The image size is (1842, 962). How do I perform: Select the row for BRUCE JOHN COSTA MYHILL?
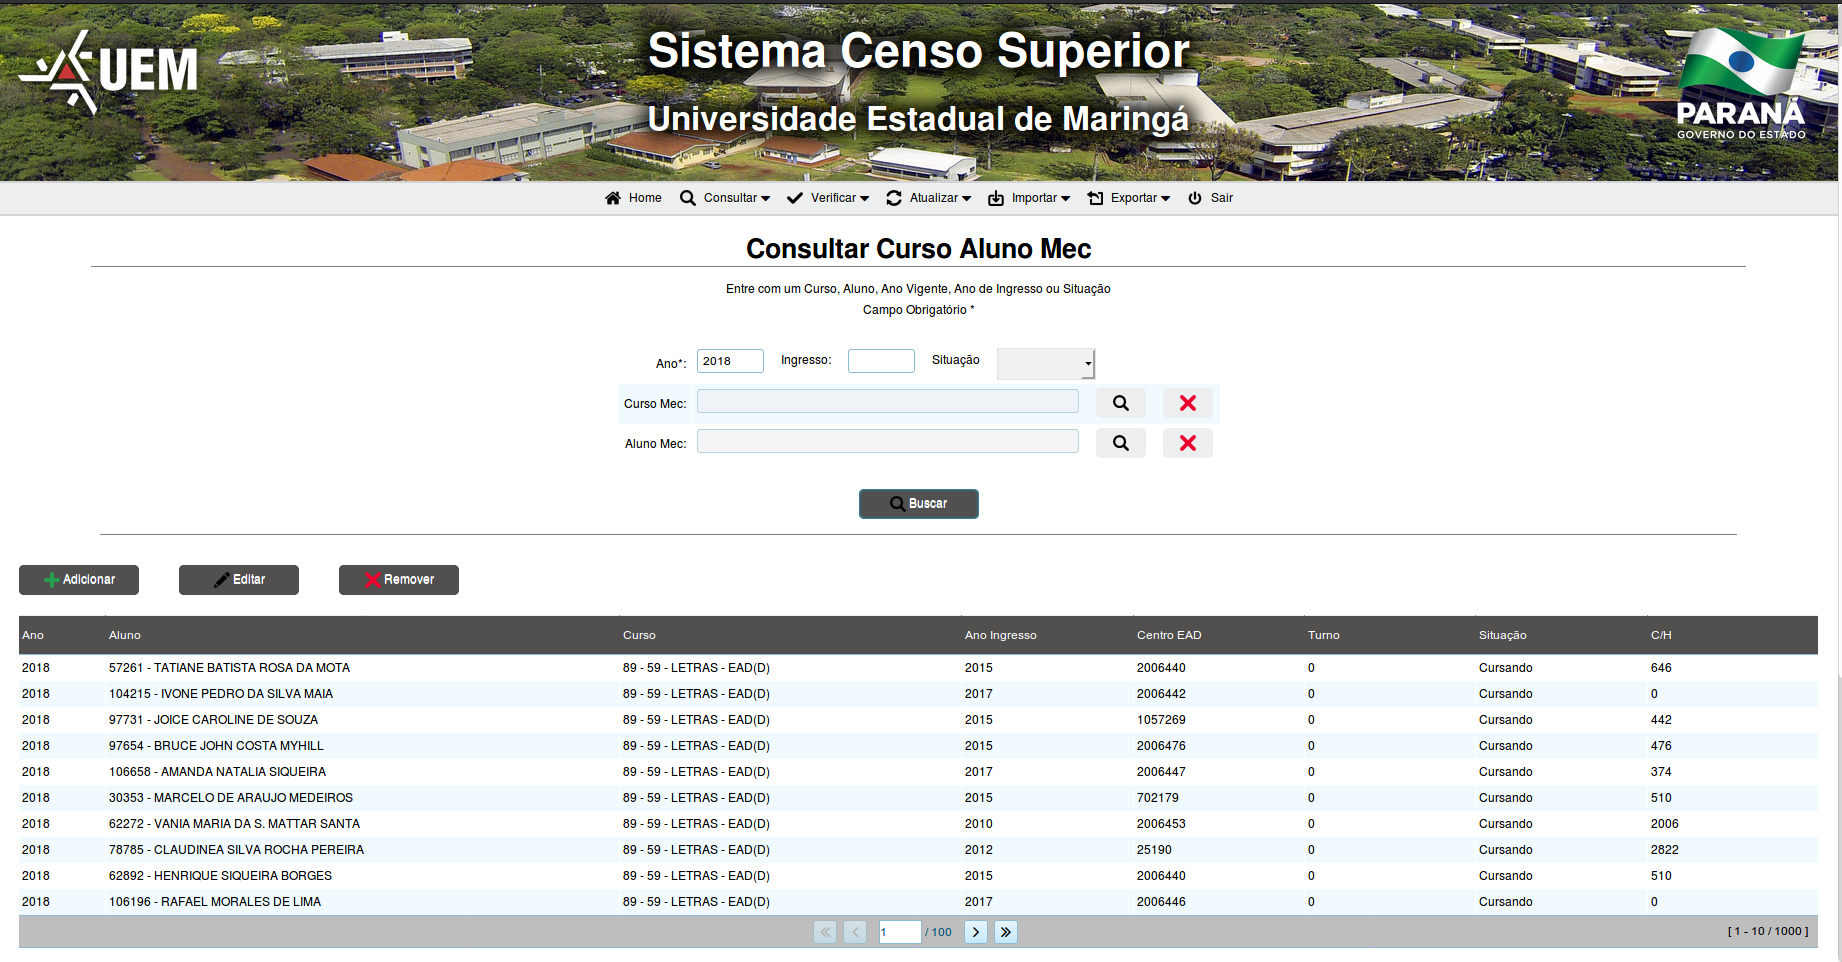point(400,745)
